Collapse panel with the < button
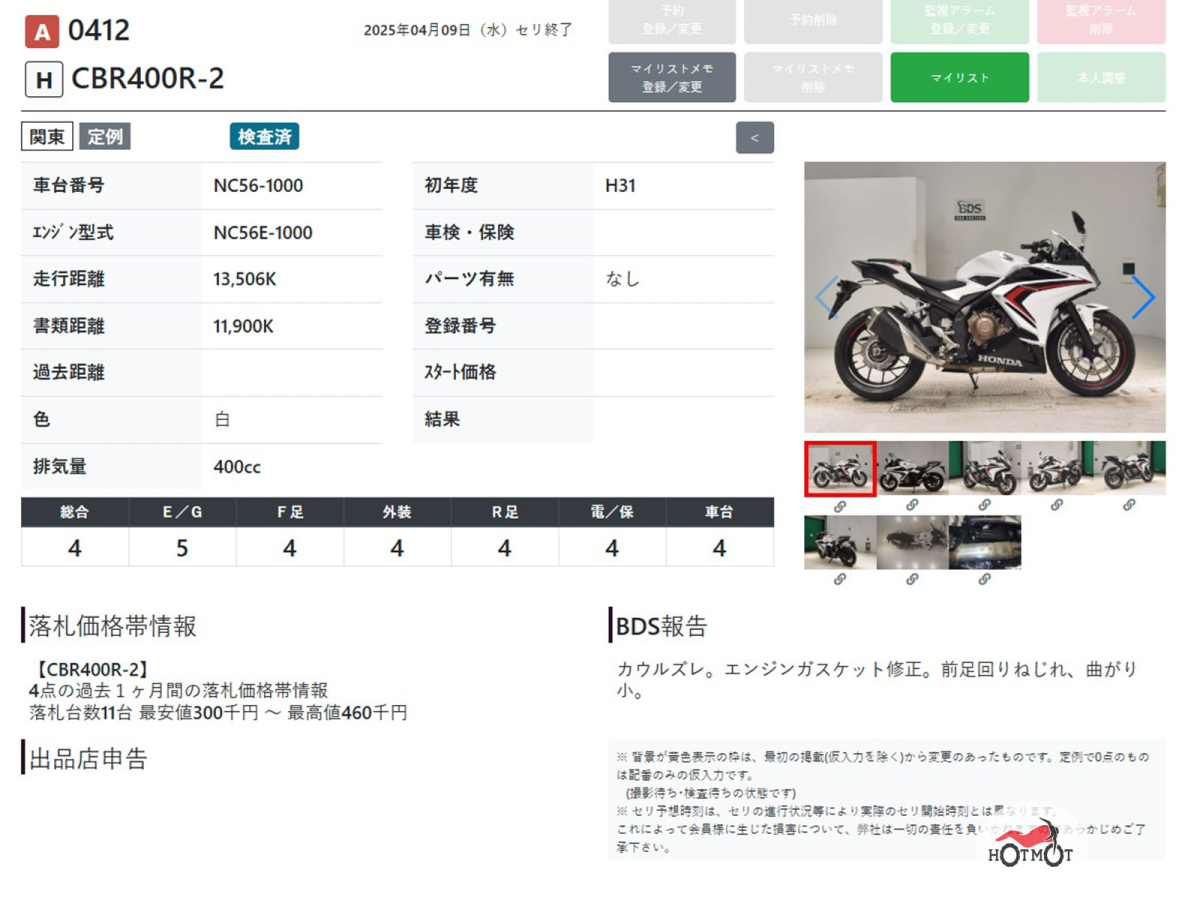Viewport: 1200px width, 906px height. tap(755, 138)
